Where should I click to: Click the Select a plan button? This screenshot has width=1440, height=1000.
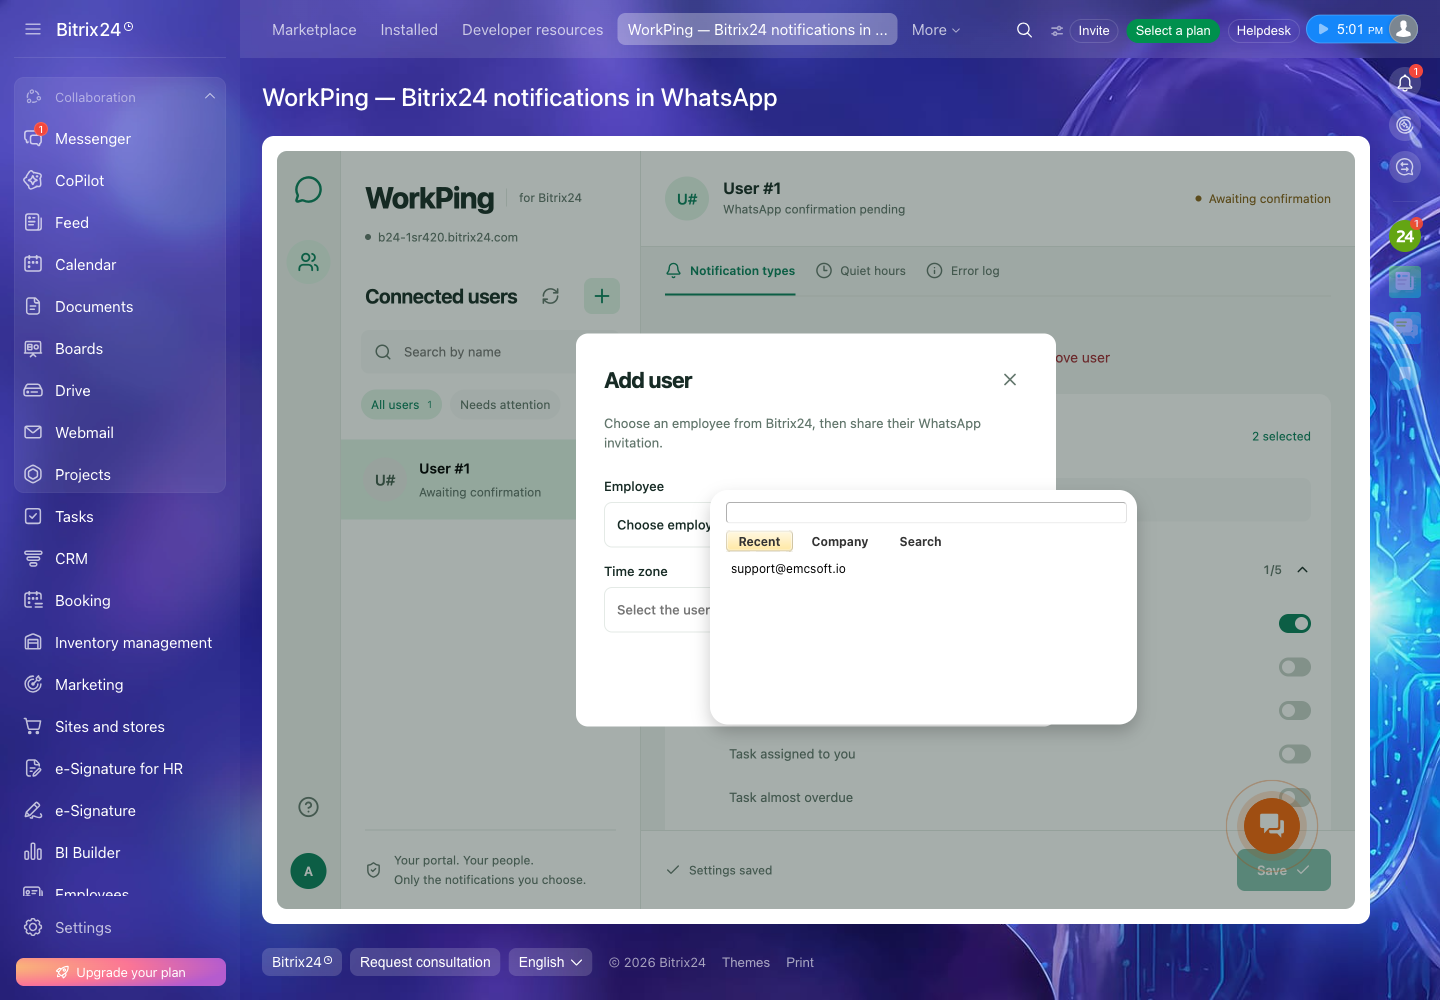1173,31
